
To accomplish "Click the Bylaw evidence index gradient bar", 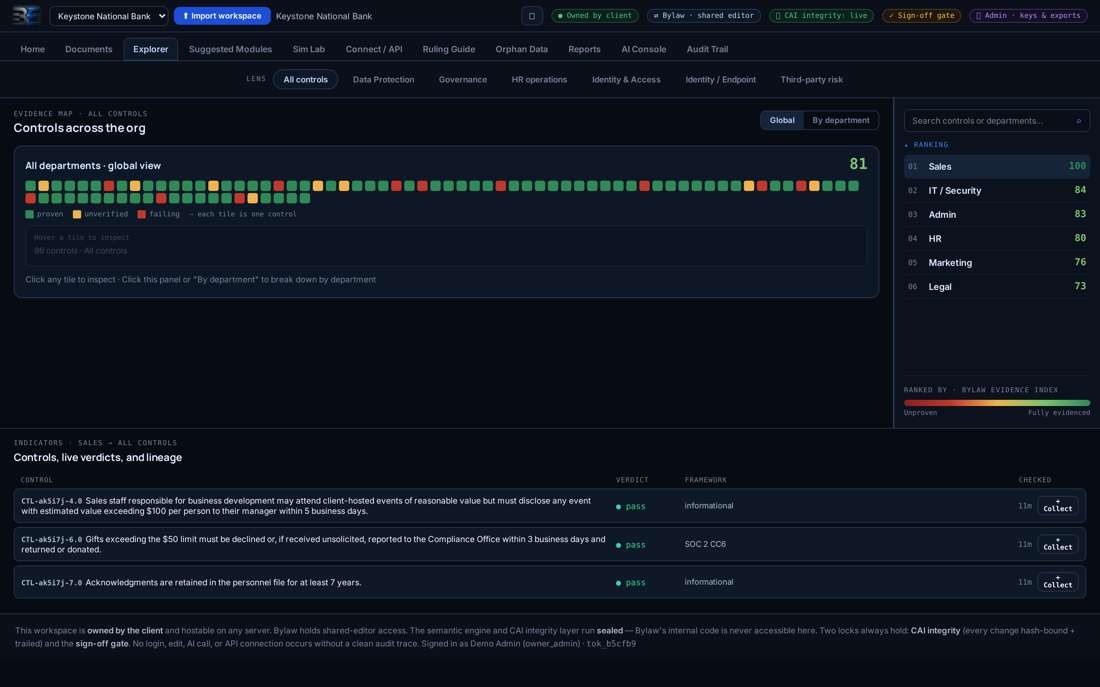I will click(x=996, y=403).
